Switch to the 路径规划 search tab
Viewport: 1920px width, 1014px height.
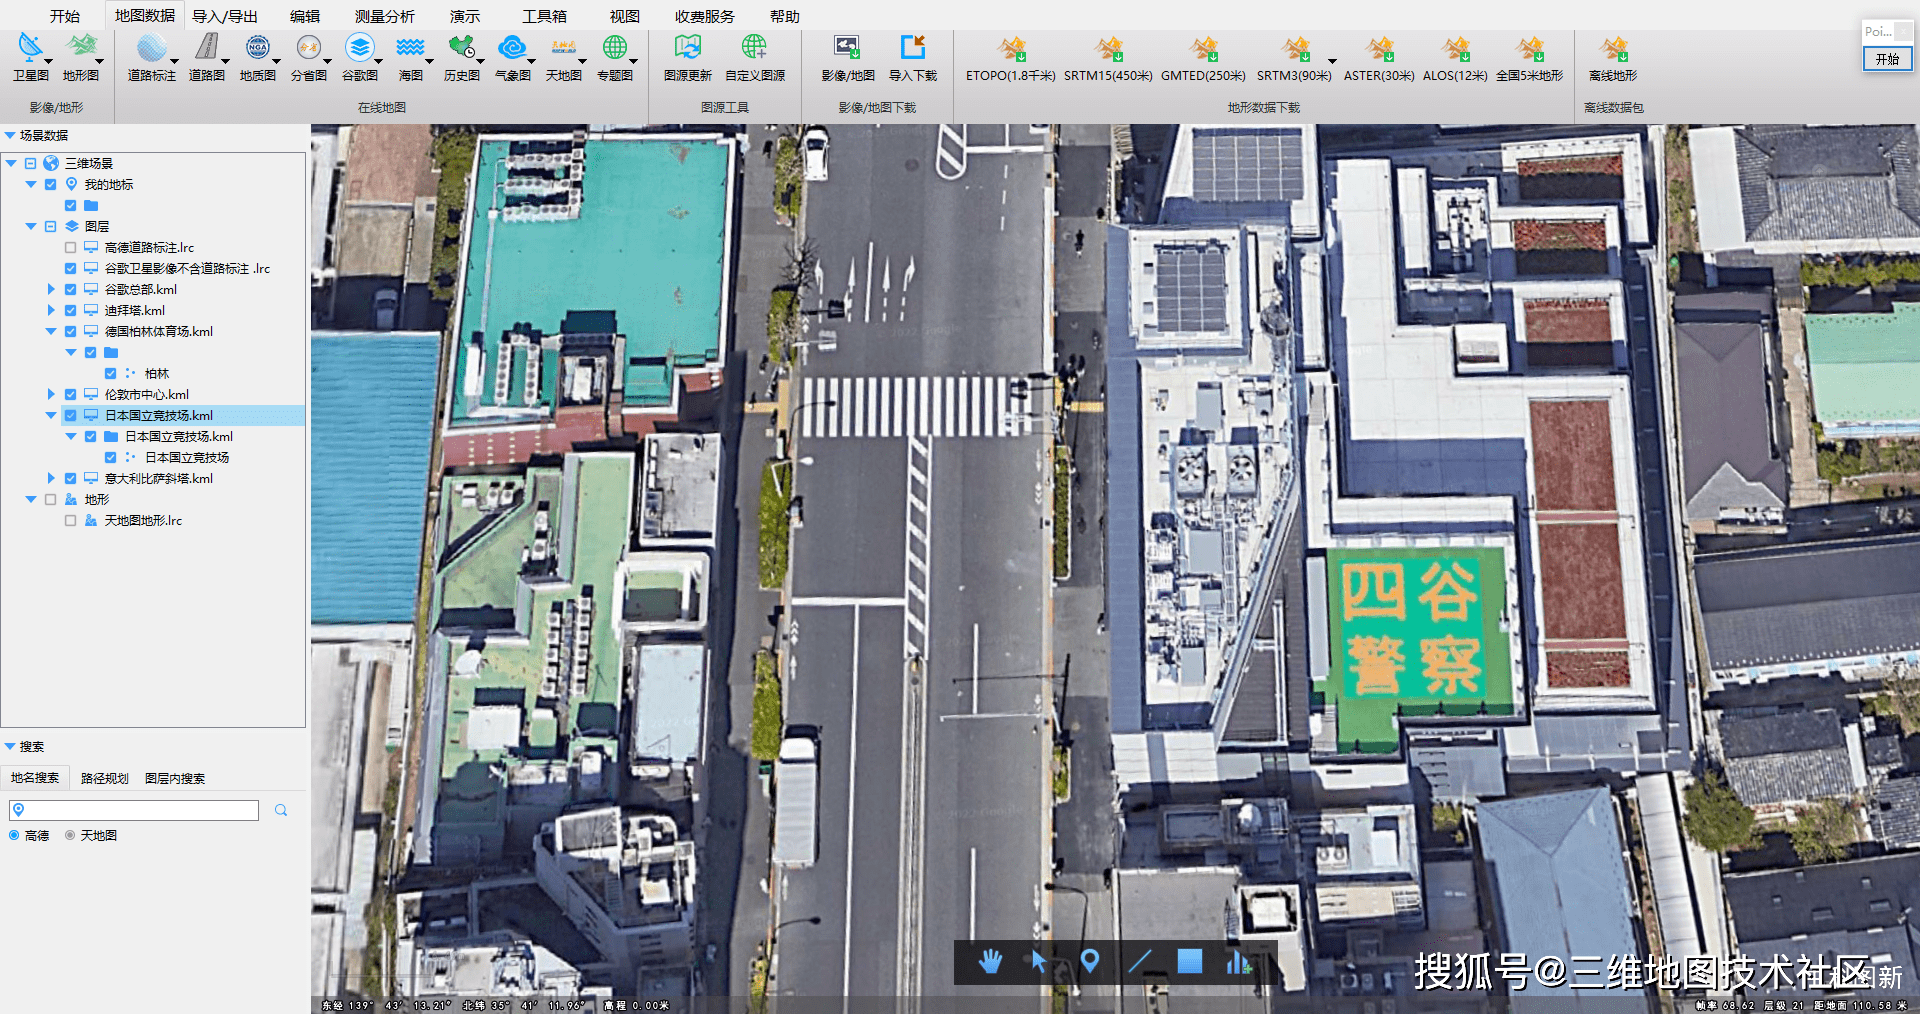105,778
